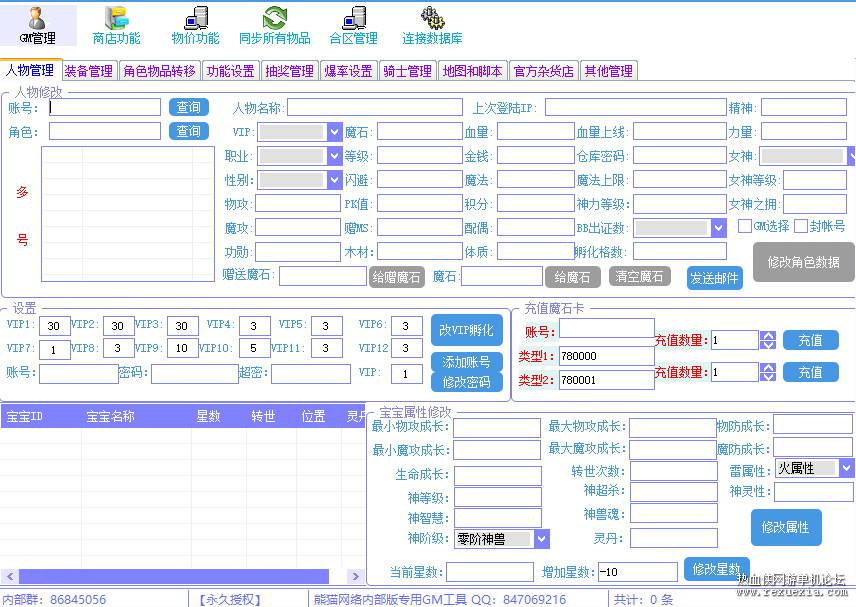This screenshot has height=607, width=856.
Task: Click the 修改属性 button
Action: point(786,527)
